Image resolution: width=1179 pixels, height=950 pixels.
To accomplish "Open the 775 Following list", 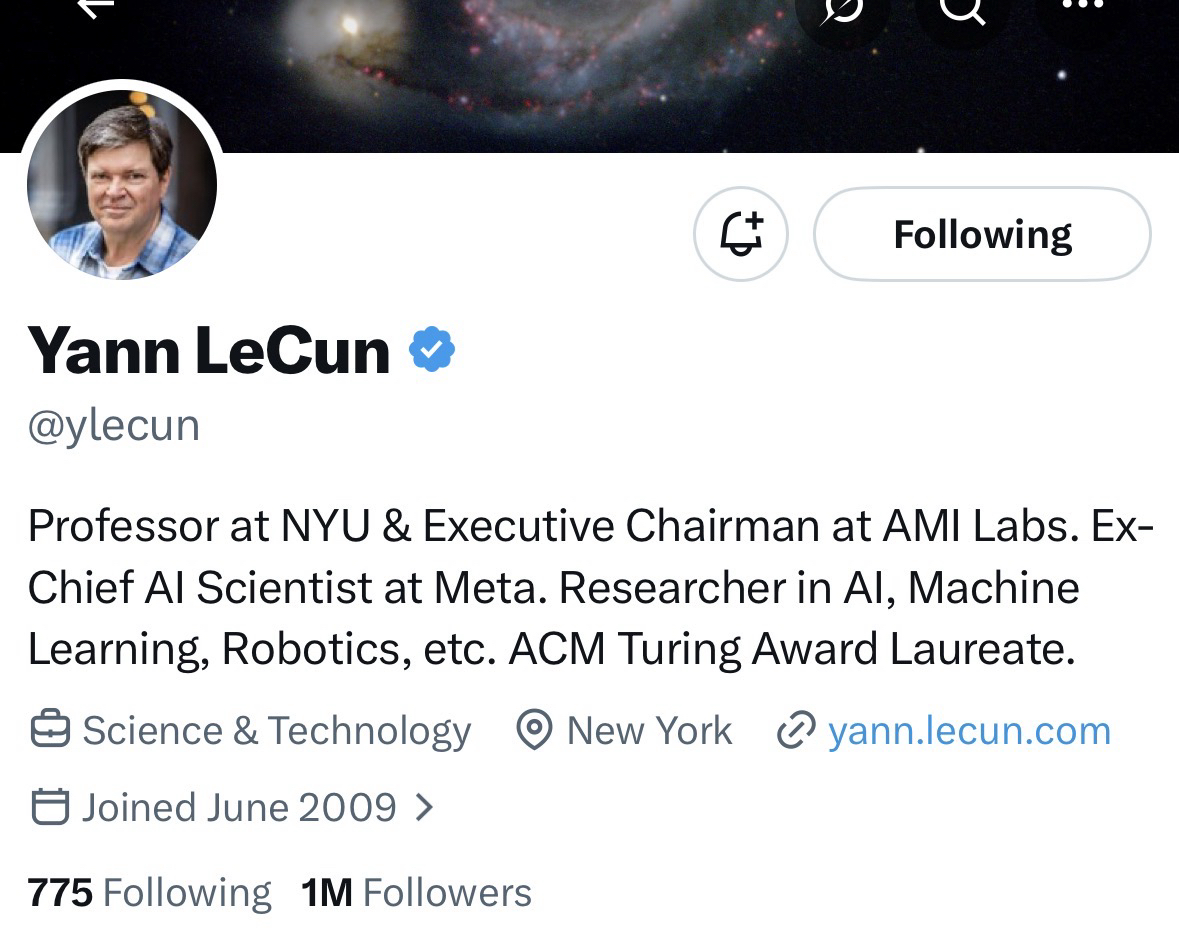I will 149,892.
